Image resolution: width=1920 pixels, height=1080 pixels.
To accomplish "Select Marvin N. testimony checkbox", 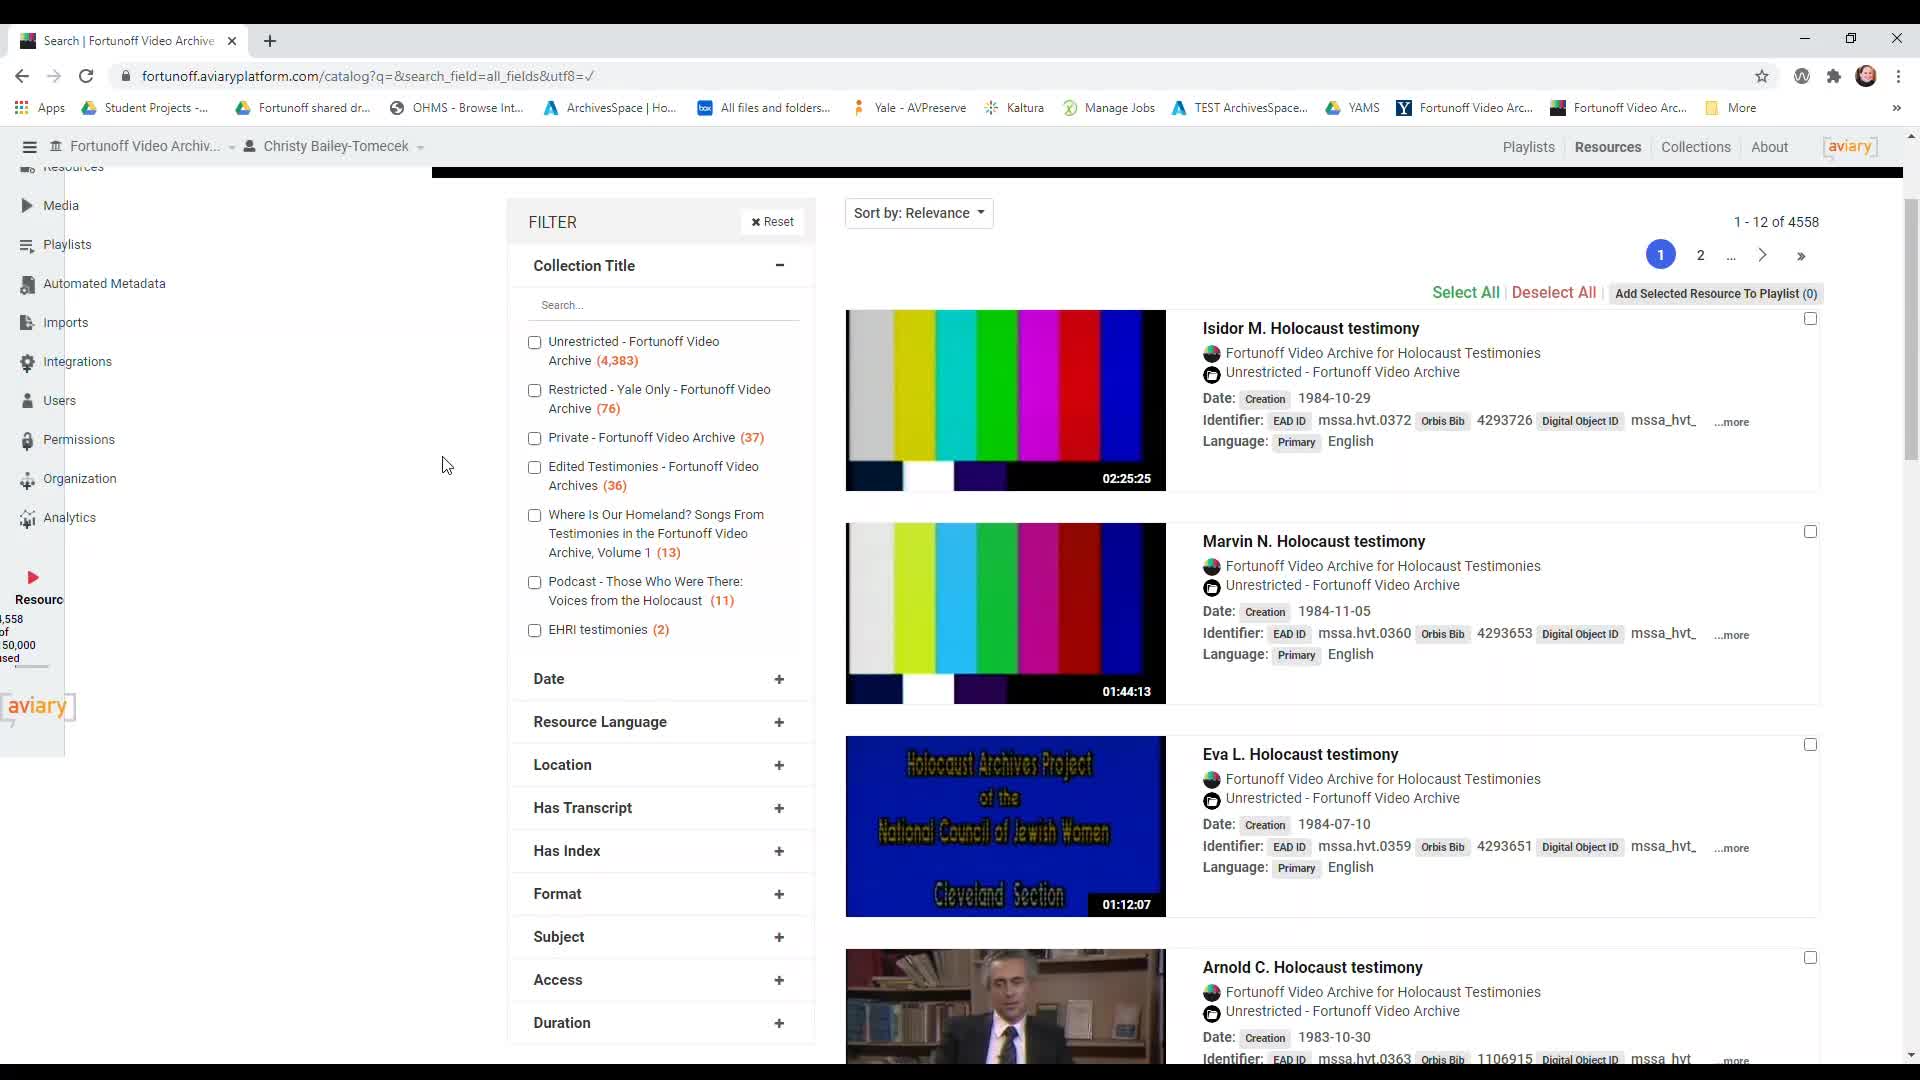I will (1810, 532).
